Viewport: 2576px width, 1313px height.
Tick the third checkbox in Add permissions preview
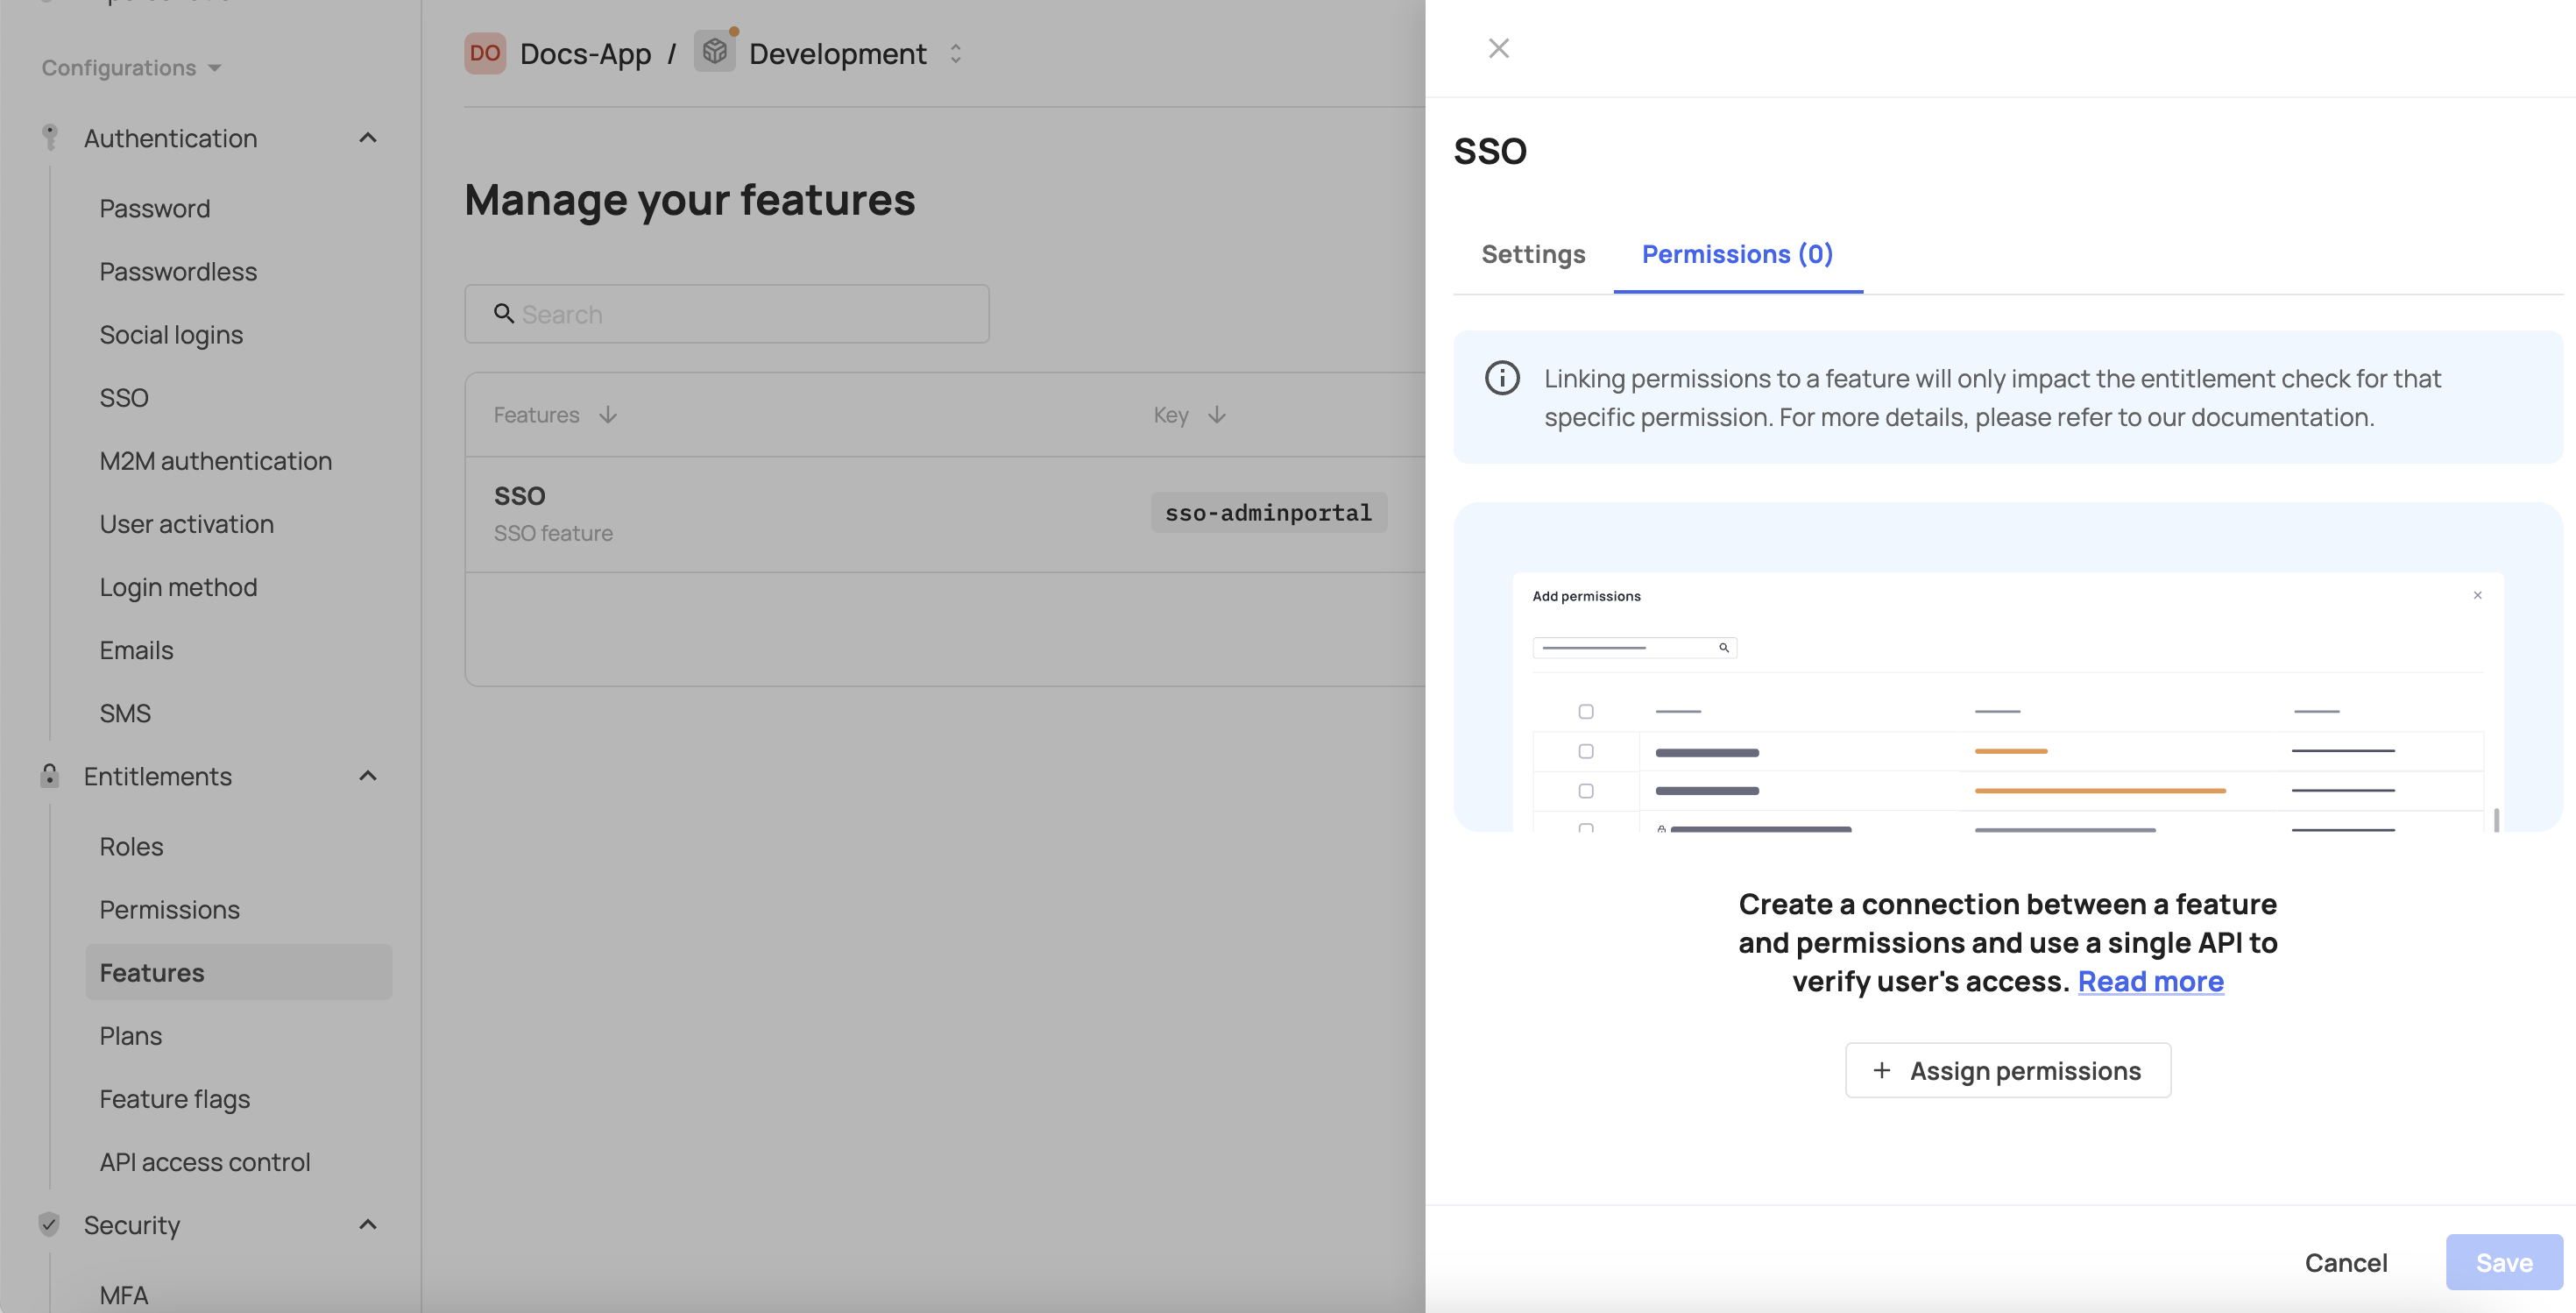pyautogui.click(x=1585, y=790)
